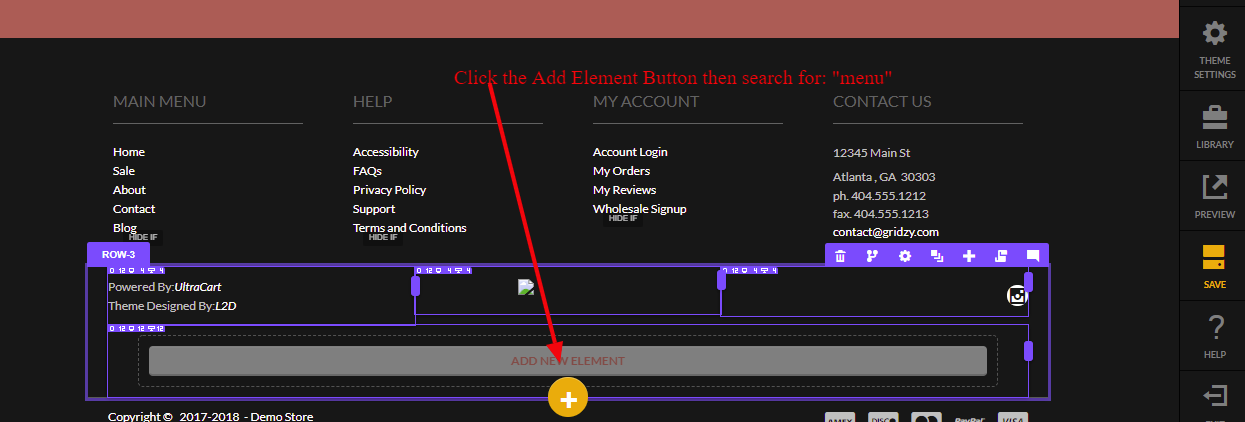Click the Wholesale Signup link
The height and width of the screenshot is (422, 1245).
click(x=640, y=209)
